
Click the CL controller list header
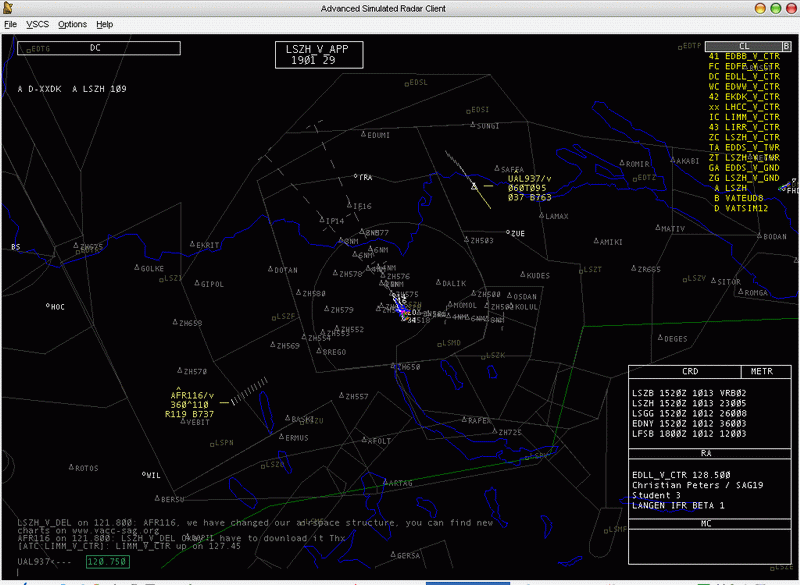click(x=742, y=46)
